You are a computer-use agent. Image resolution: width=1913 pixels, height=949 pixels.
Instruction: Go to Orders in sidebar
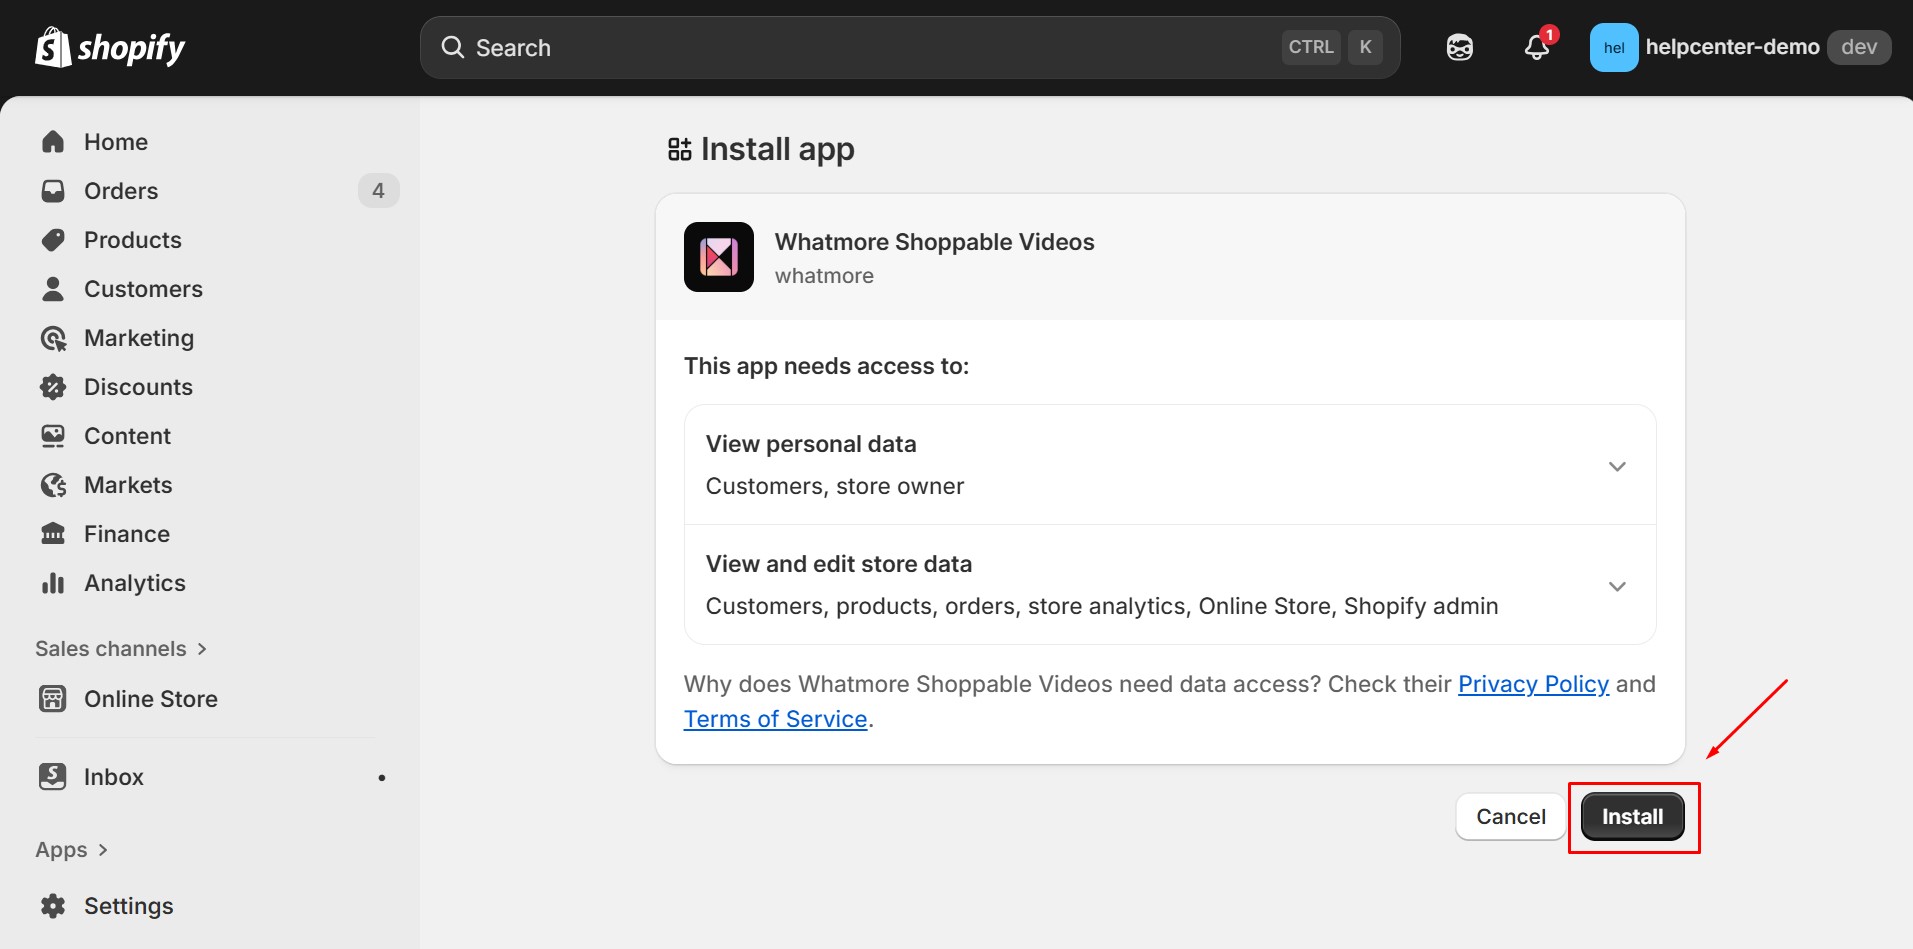point(121,191)
